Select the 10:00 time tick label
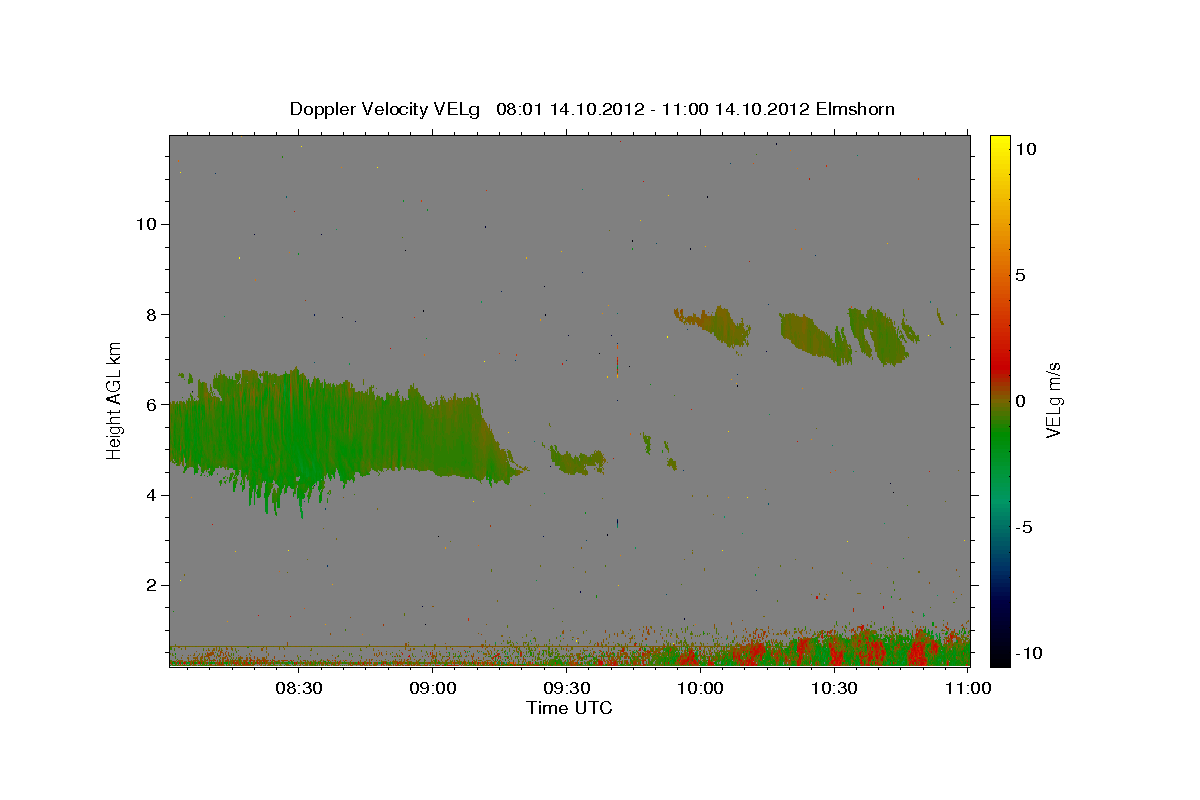Screen dimensions: 1200x800 pyautogui.click(x=700, y=688)
